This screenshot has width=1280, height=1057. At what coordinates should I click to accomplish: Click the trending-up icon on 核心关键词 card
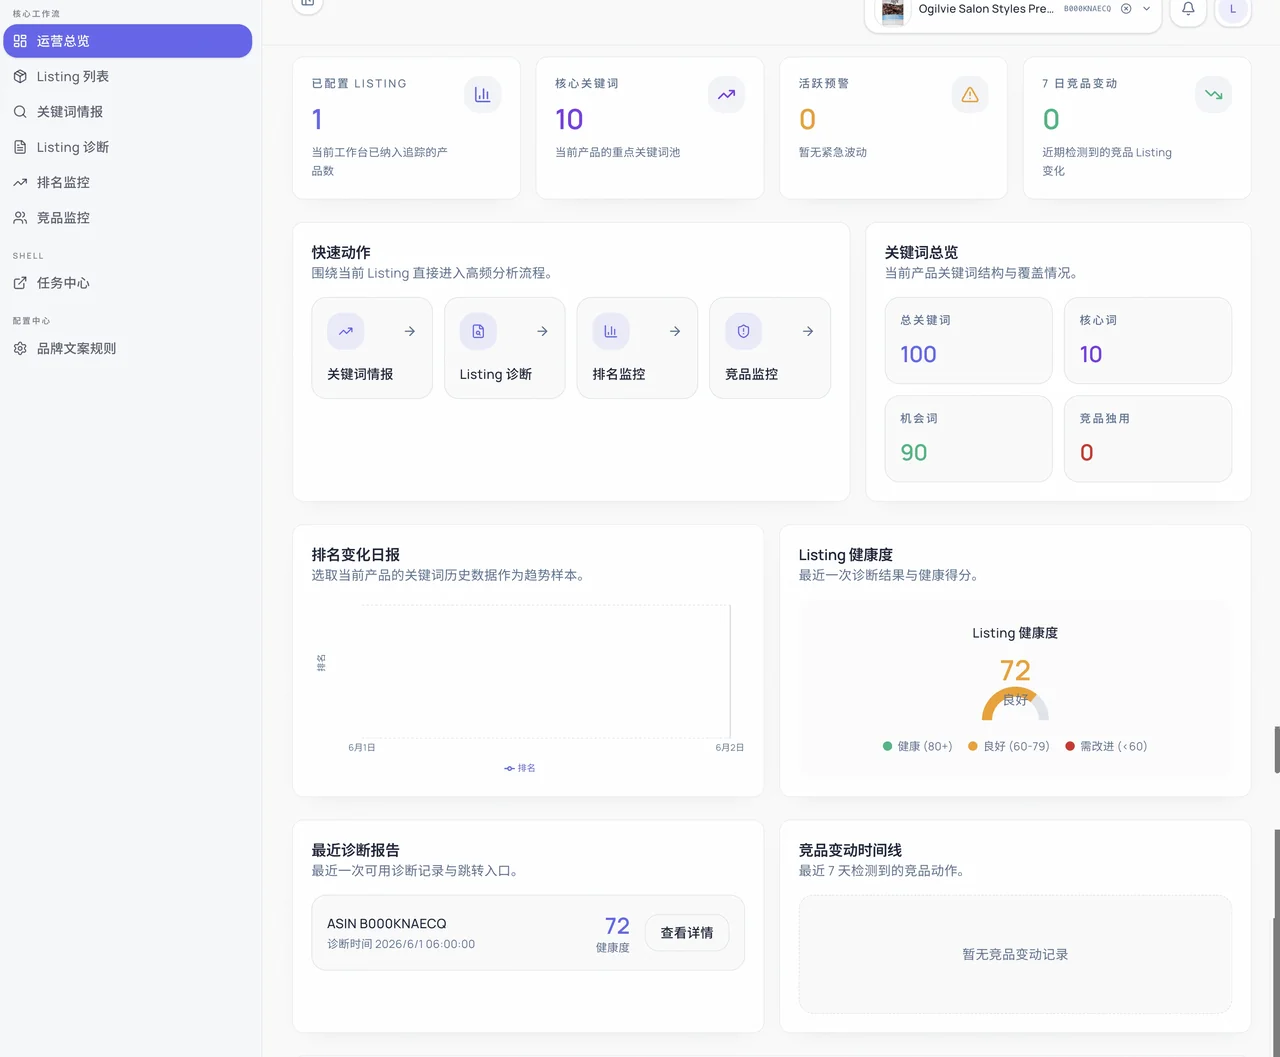(726, 95)
